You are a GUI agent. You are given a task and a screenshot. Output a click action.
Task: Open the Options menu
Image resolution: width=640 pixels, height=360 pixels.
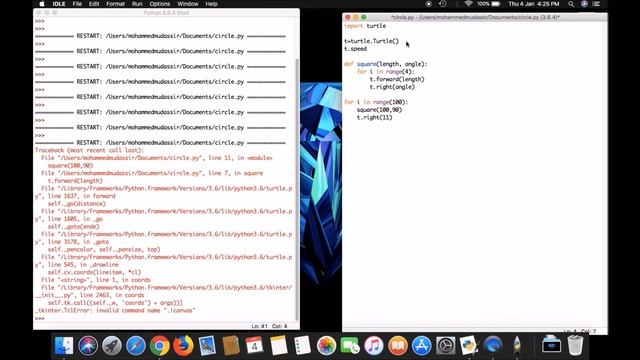[x=159, y=4]
